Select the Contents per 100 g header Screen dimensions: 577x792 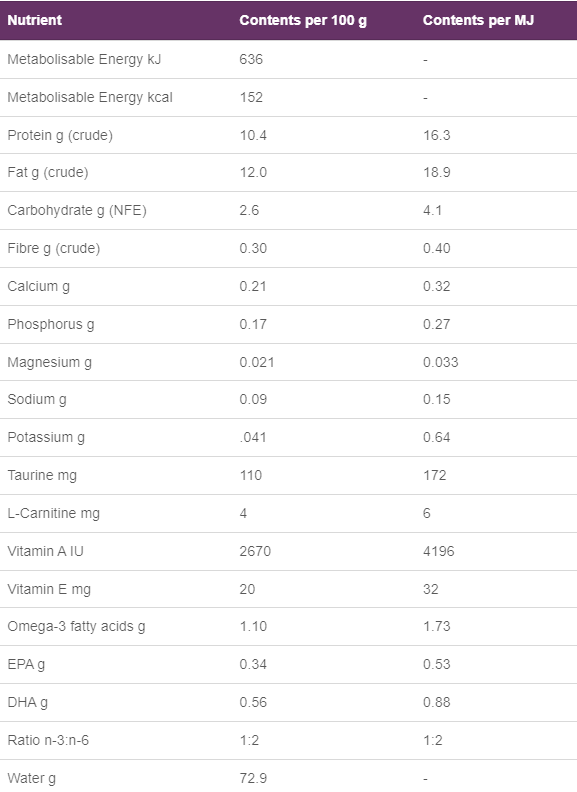303,20
